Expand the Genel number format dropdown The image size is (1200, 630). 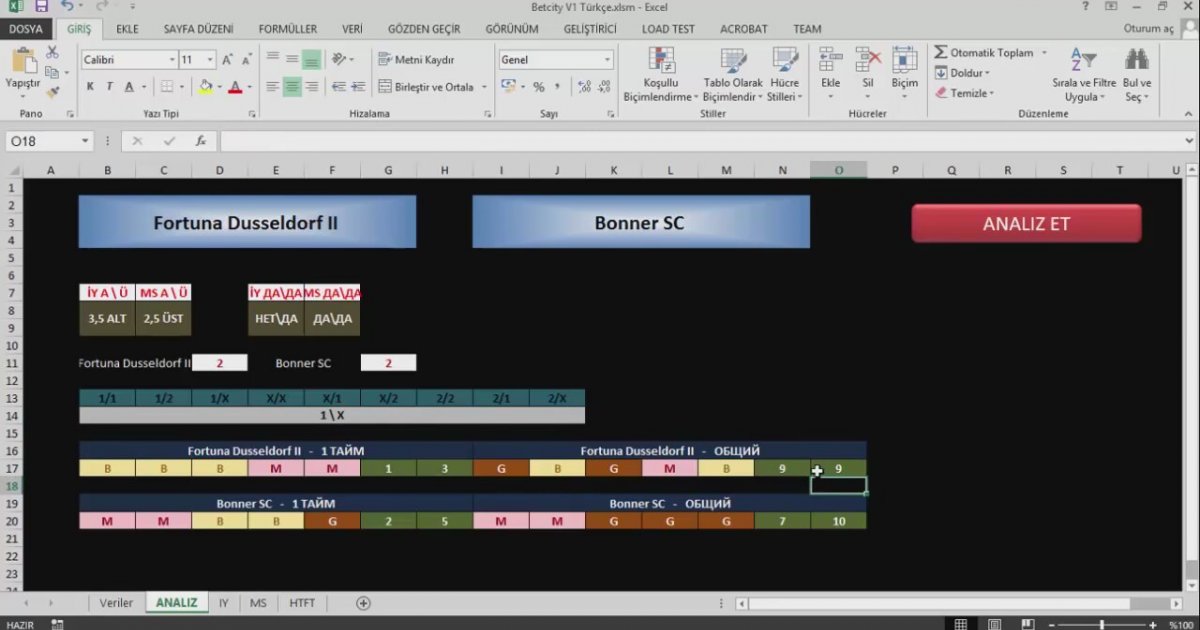pyautogui.click(x=606, y=60)
